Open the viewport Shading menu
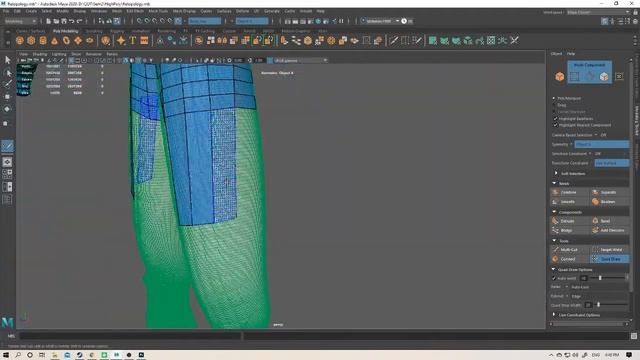Image resolution: width=640 pixels, height=360 pixels. 40,54
